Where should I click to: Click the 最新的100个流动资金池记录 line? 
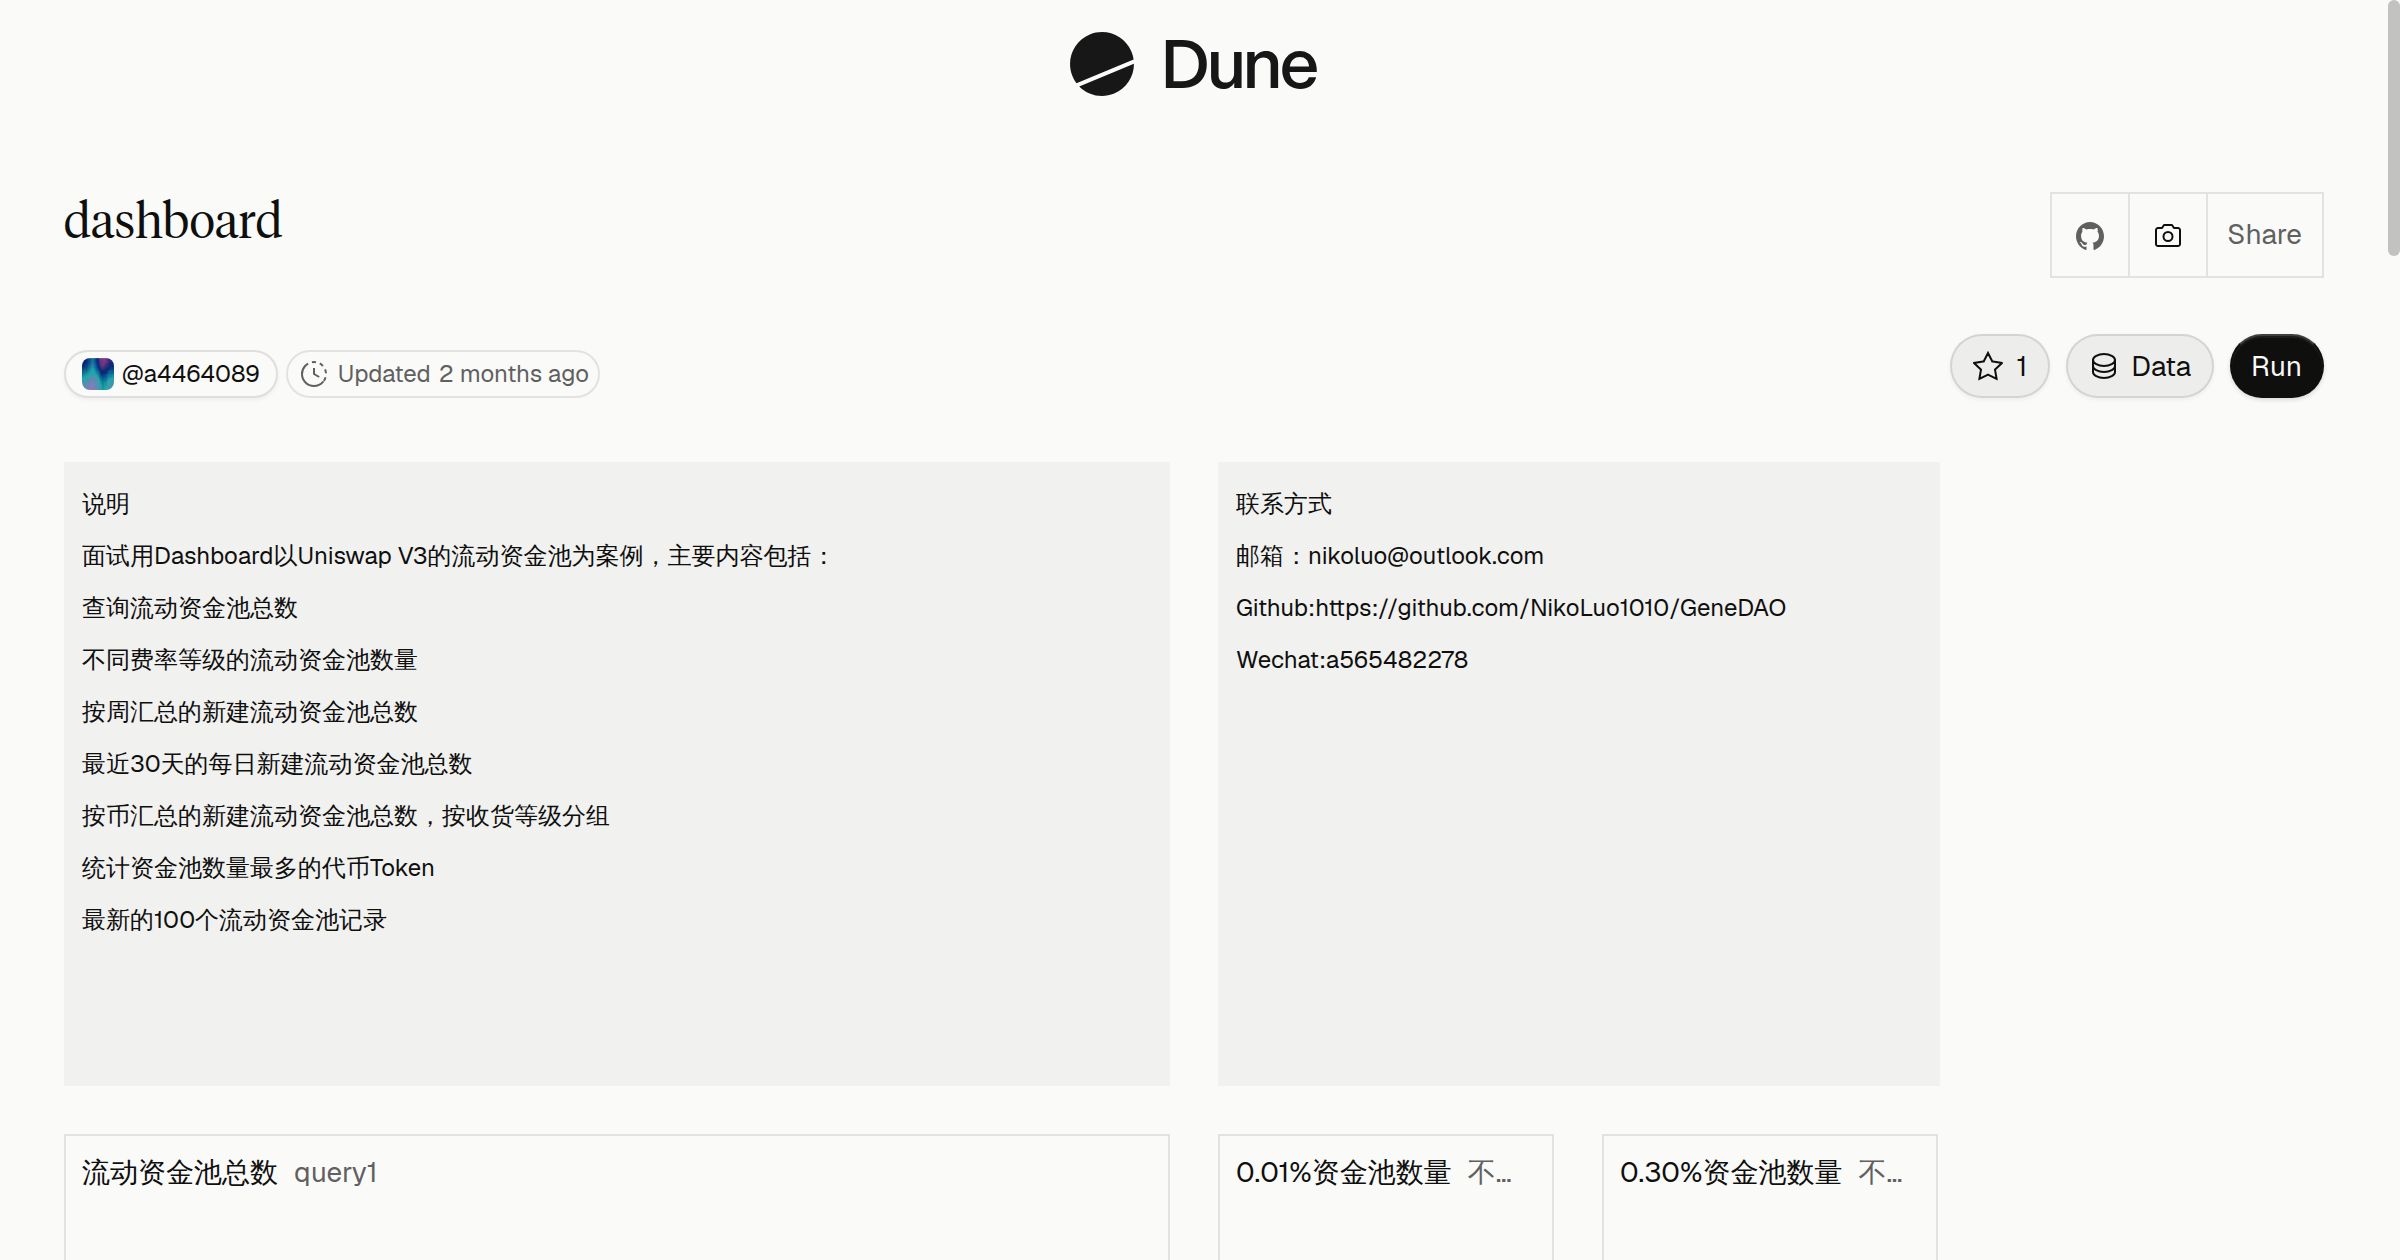coord(234,920)
